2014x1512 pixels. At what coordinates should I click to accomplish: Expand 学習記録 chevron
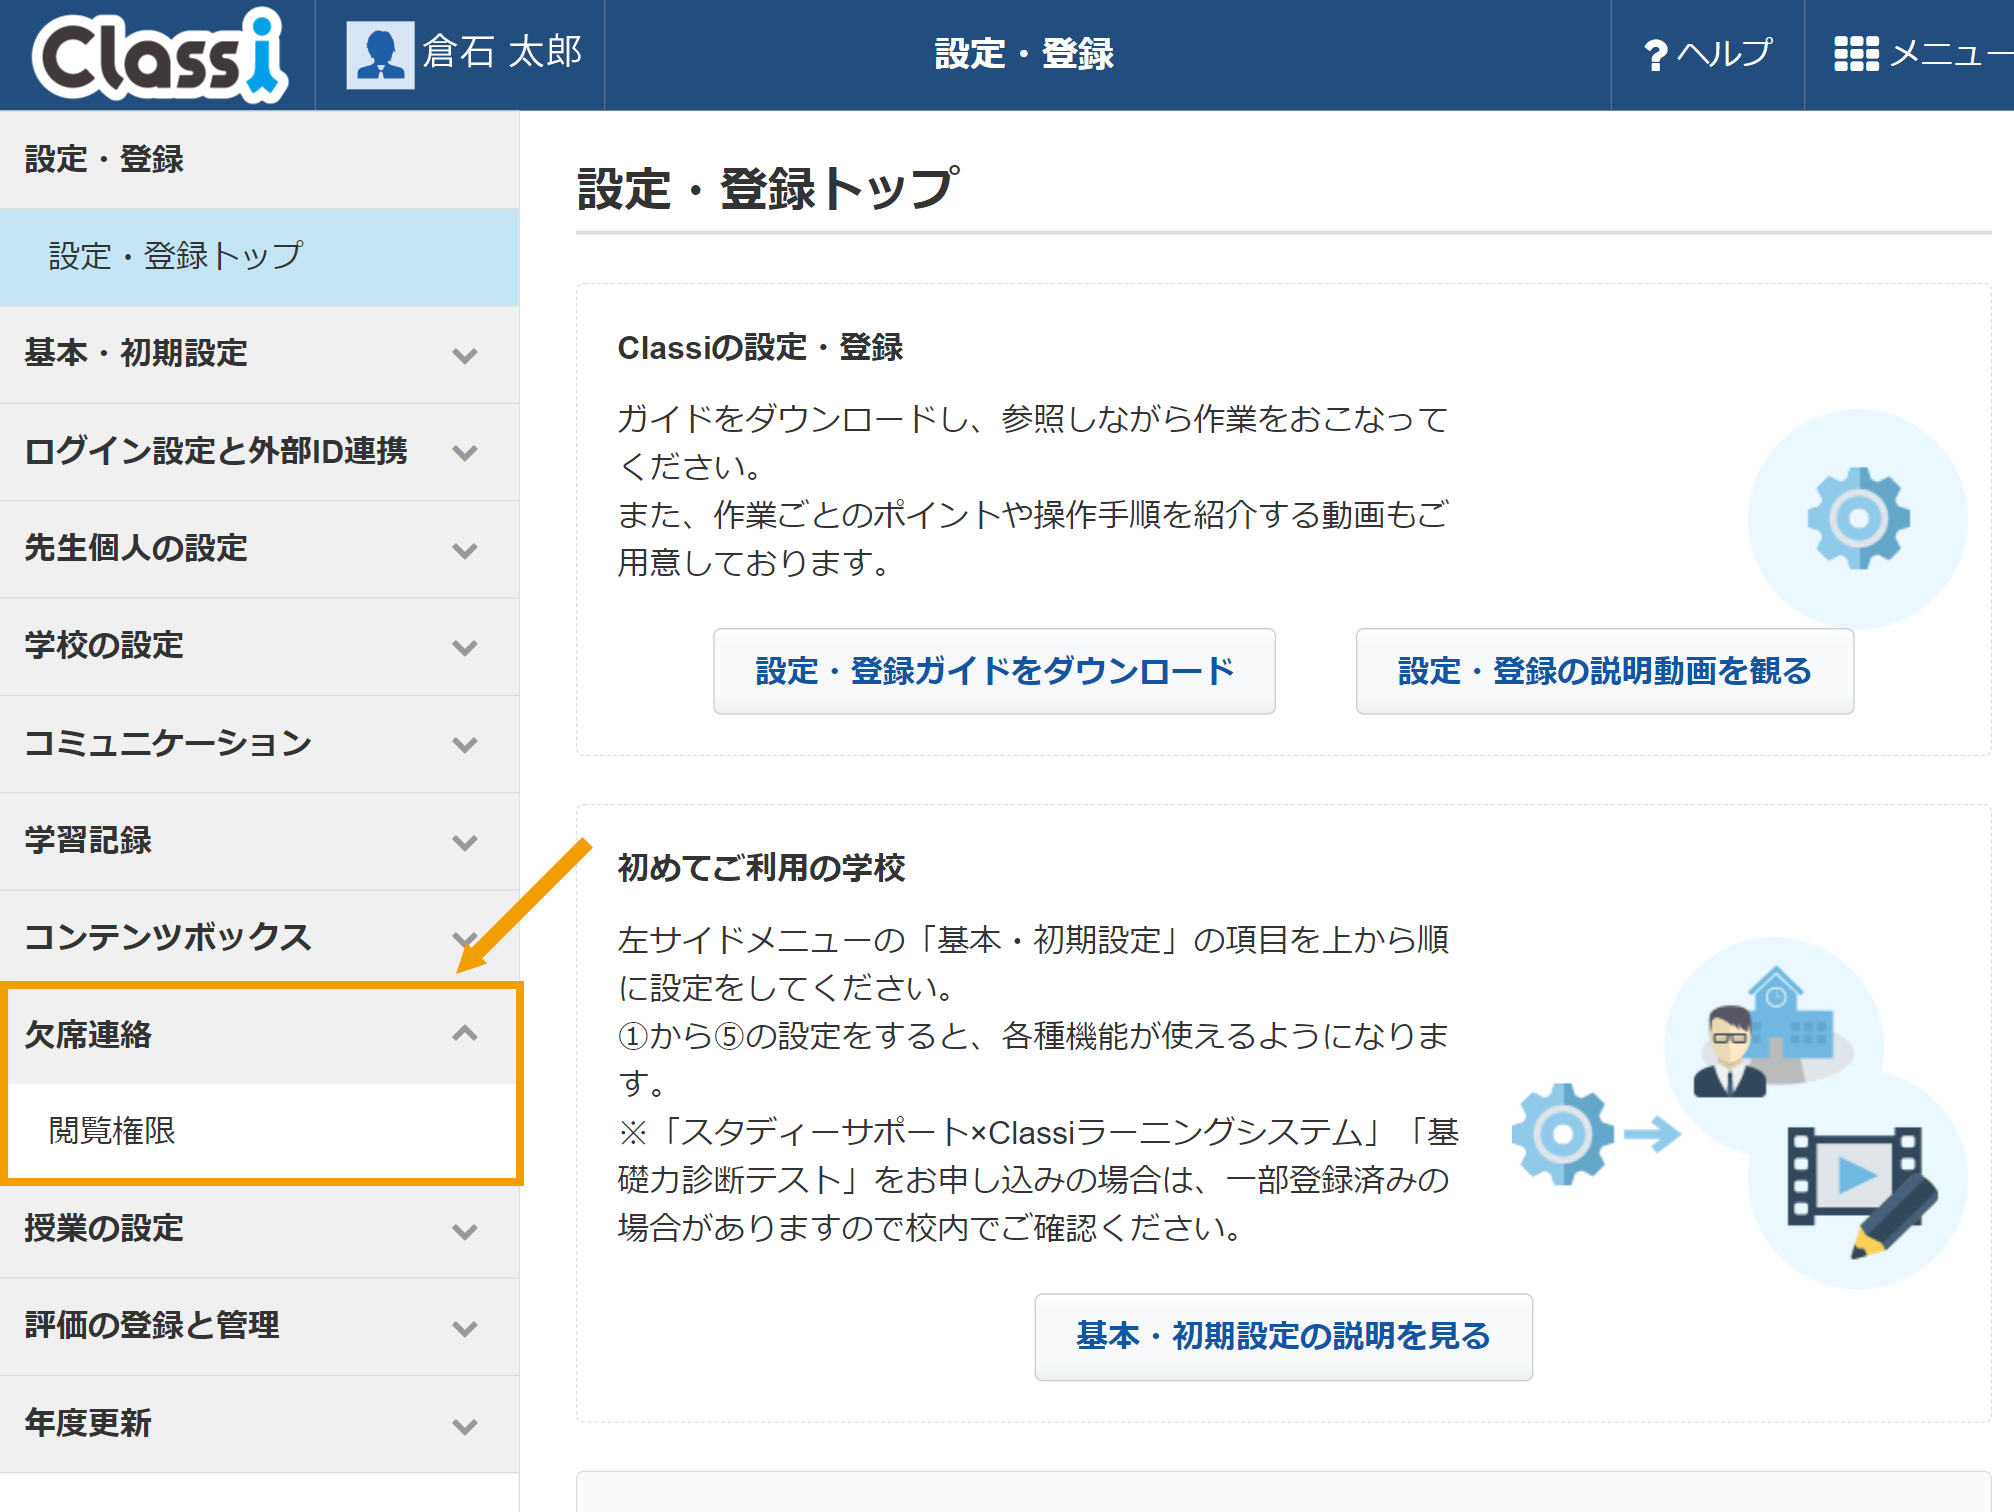point(464,842)
